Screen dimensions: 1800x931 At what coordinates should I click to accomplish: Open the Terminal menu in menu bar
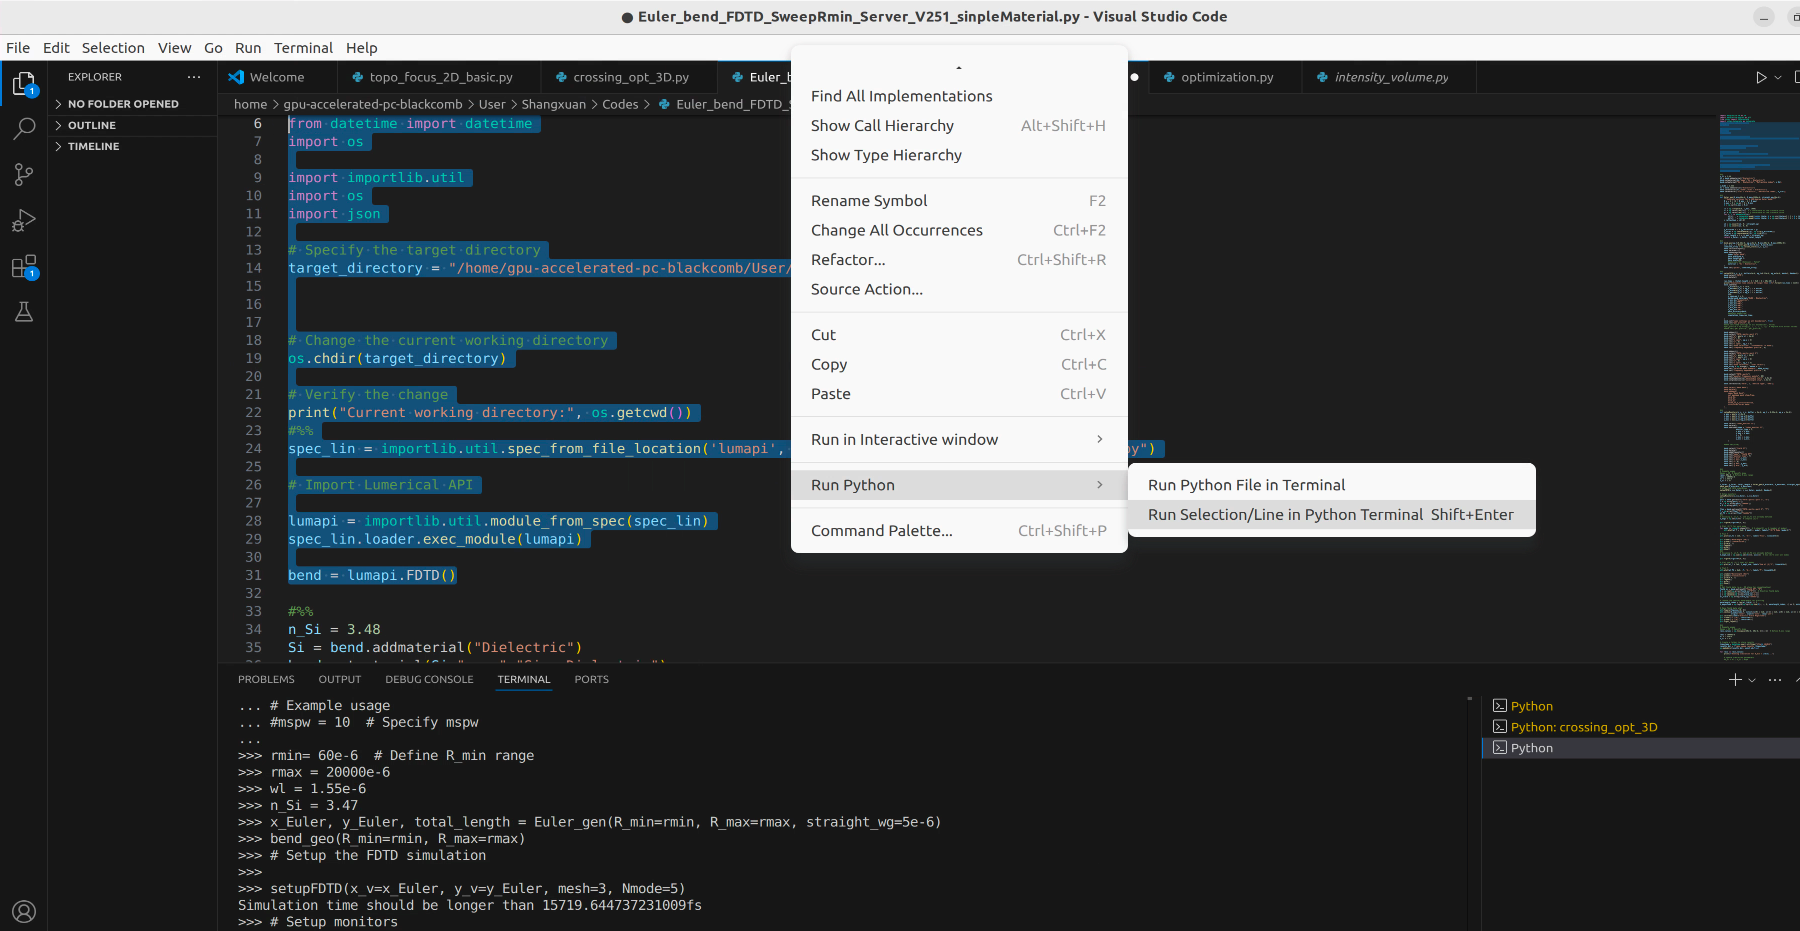303,48
